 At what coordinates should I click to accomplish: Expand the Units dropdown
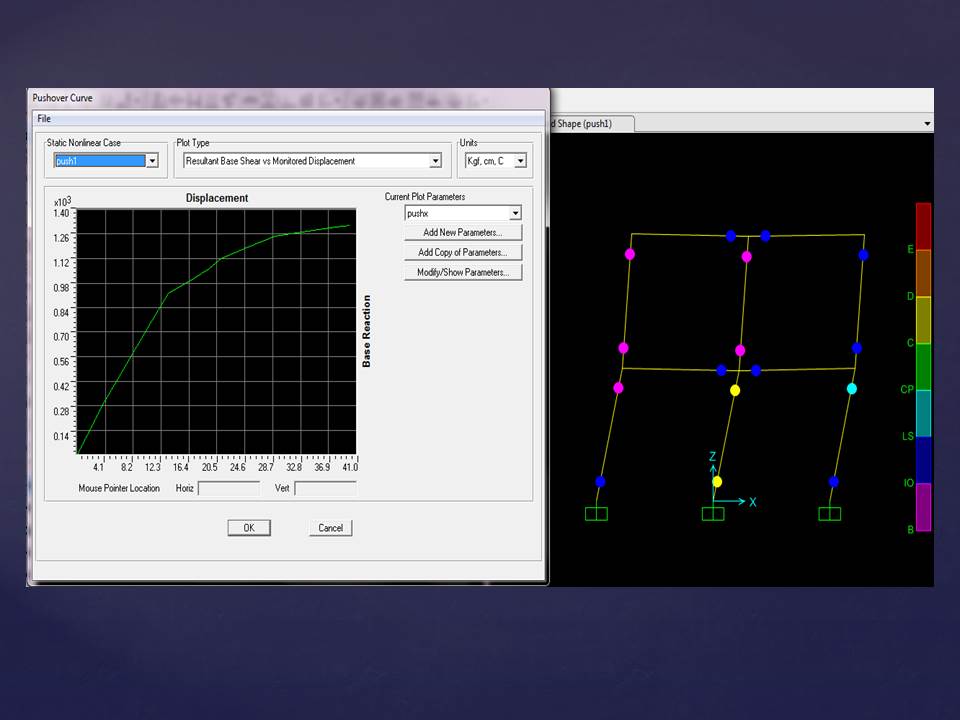point(520,161)
